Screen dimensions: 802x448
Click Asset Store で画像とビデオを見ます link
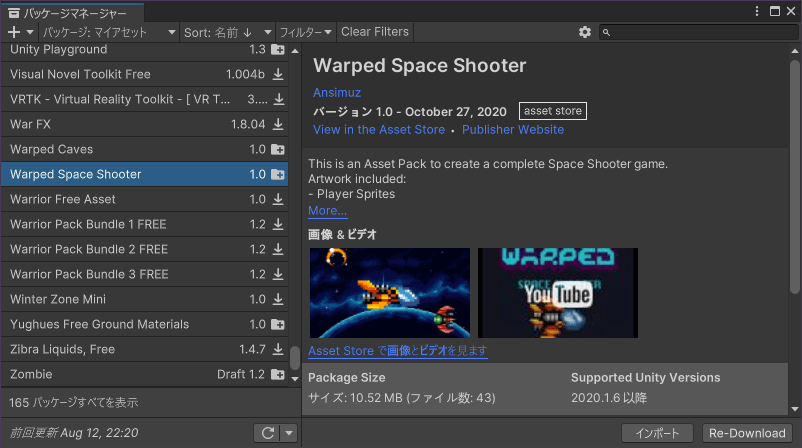(397, 351)
